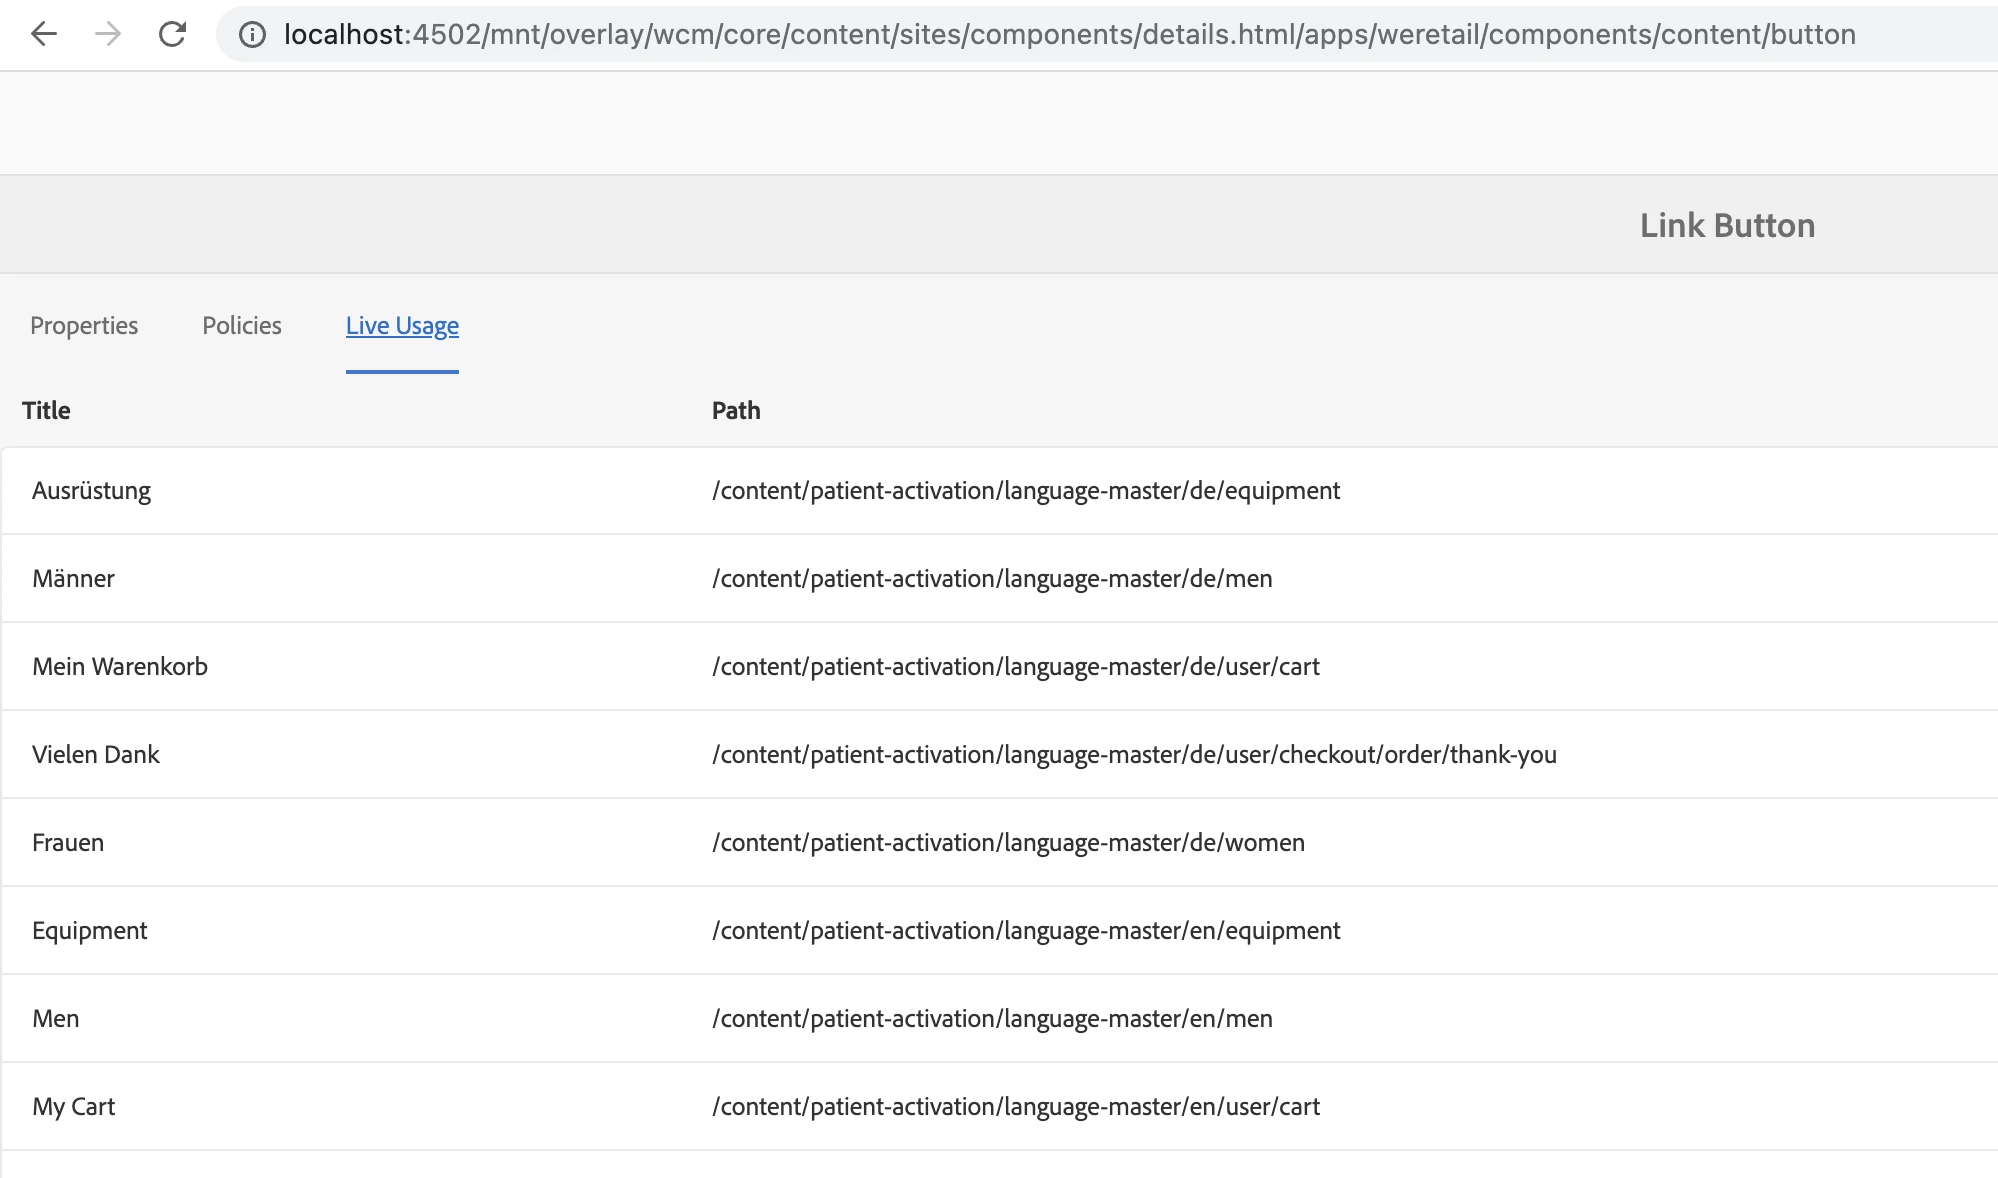1998x1178 pixels.
Task: Click the browser forward arrow
Action: click(x=108, y=34)
